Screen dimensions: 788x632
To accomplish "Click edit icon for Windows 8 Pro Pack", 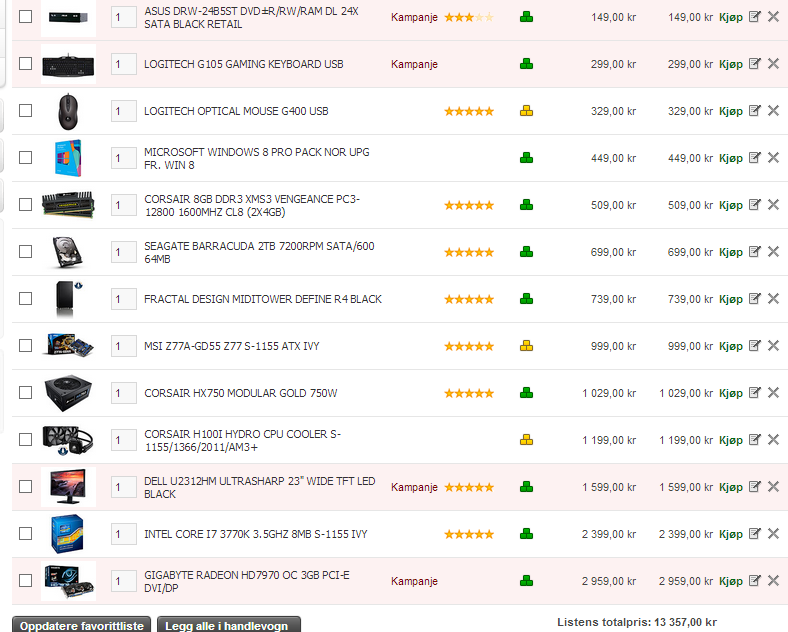I will point(754,157).
